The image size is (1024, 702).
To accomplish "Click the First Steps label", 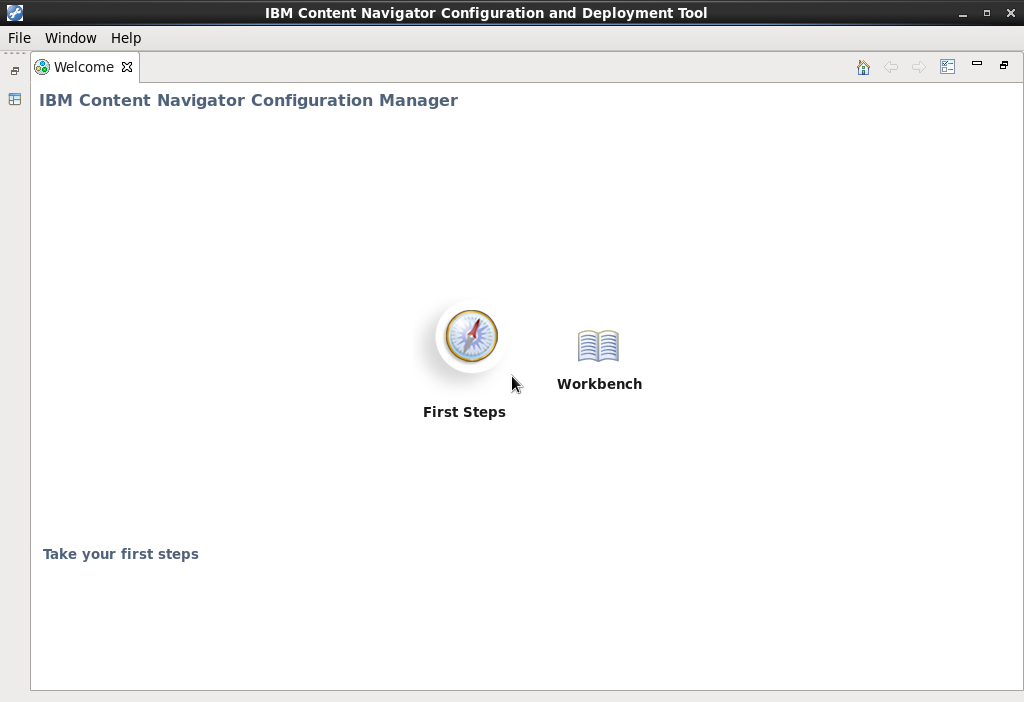I will pos(464,411).
